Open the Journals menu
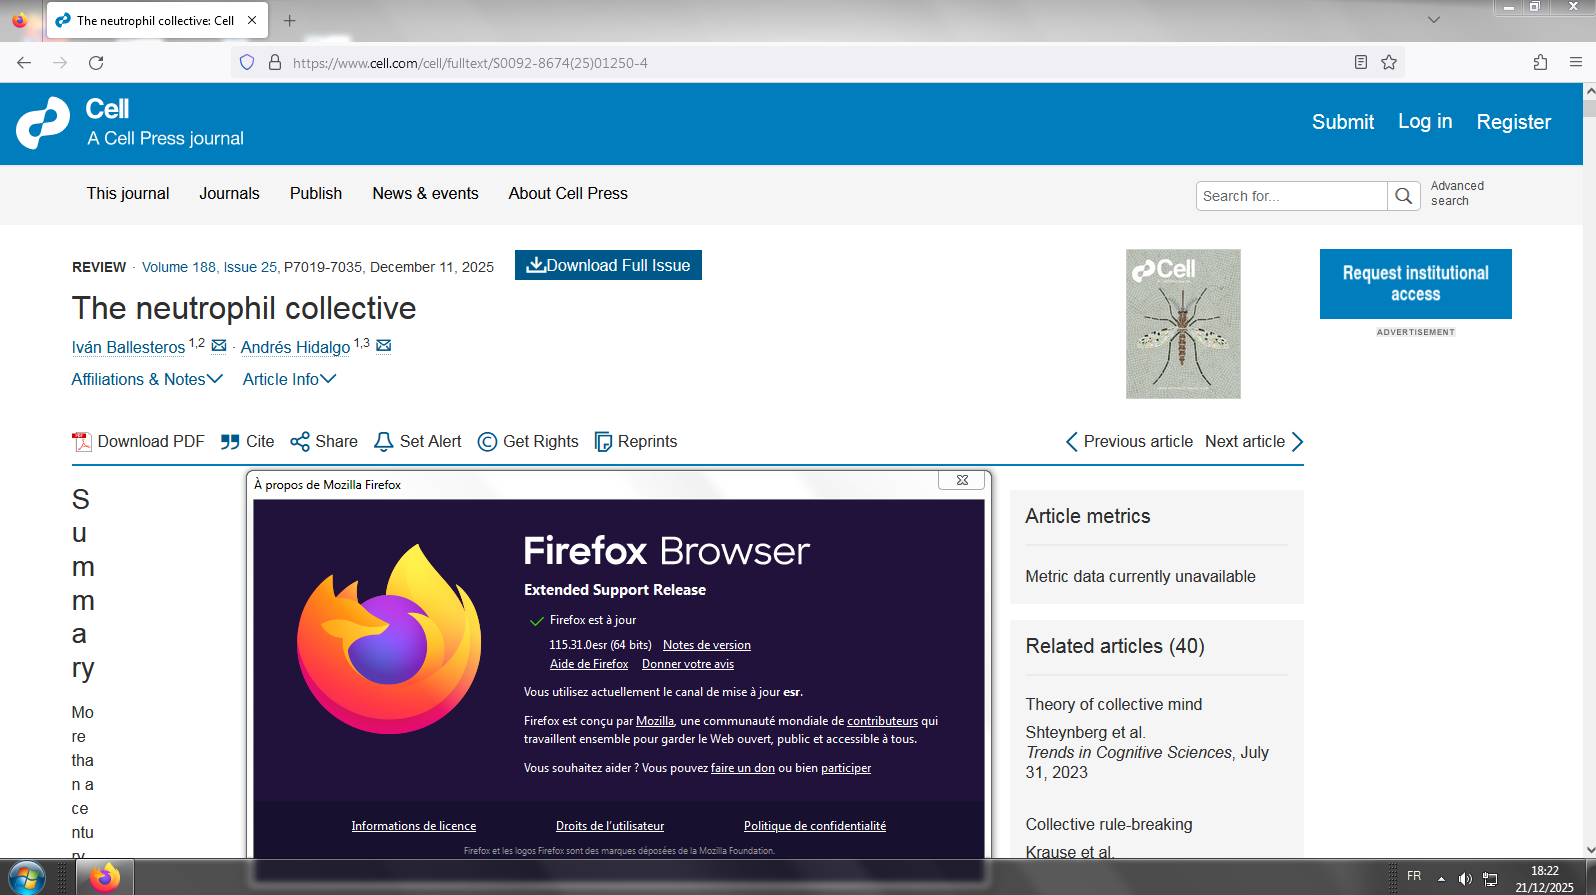The height and width of the screenshot is (895, 1596). tap(229, 193)
